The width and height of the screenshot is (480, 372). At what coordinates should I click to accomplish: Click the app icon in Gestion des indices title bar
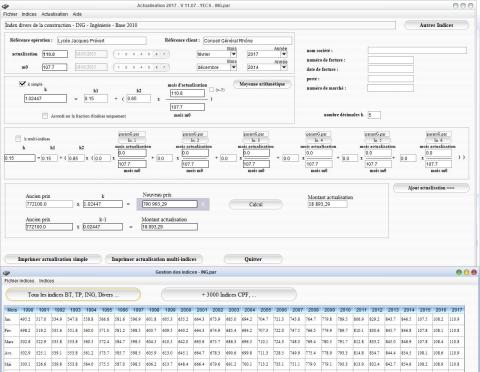(6, 273)
